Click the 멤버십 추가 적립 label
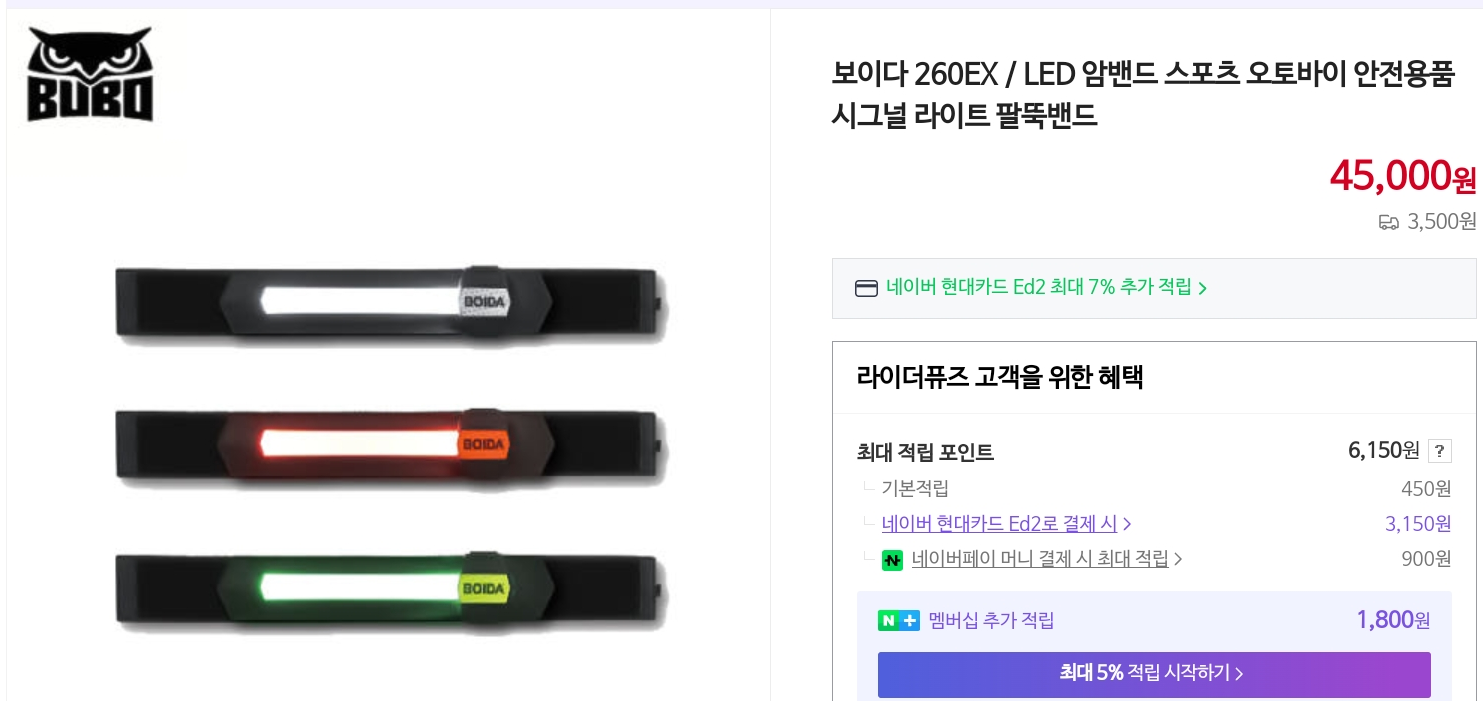This screenshot has width=1483, height=701. [x=991, y=621]
